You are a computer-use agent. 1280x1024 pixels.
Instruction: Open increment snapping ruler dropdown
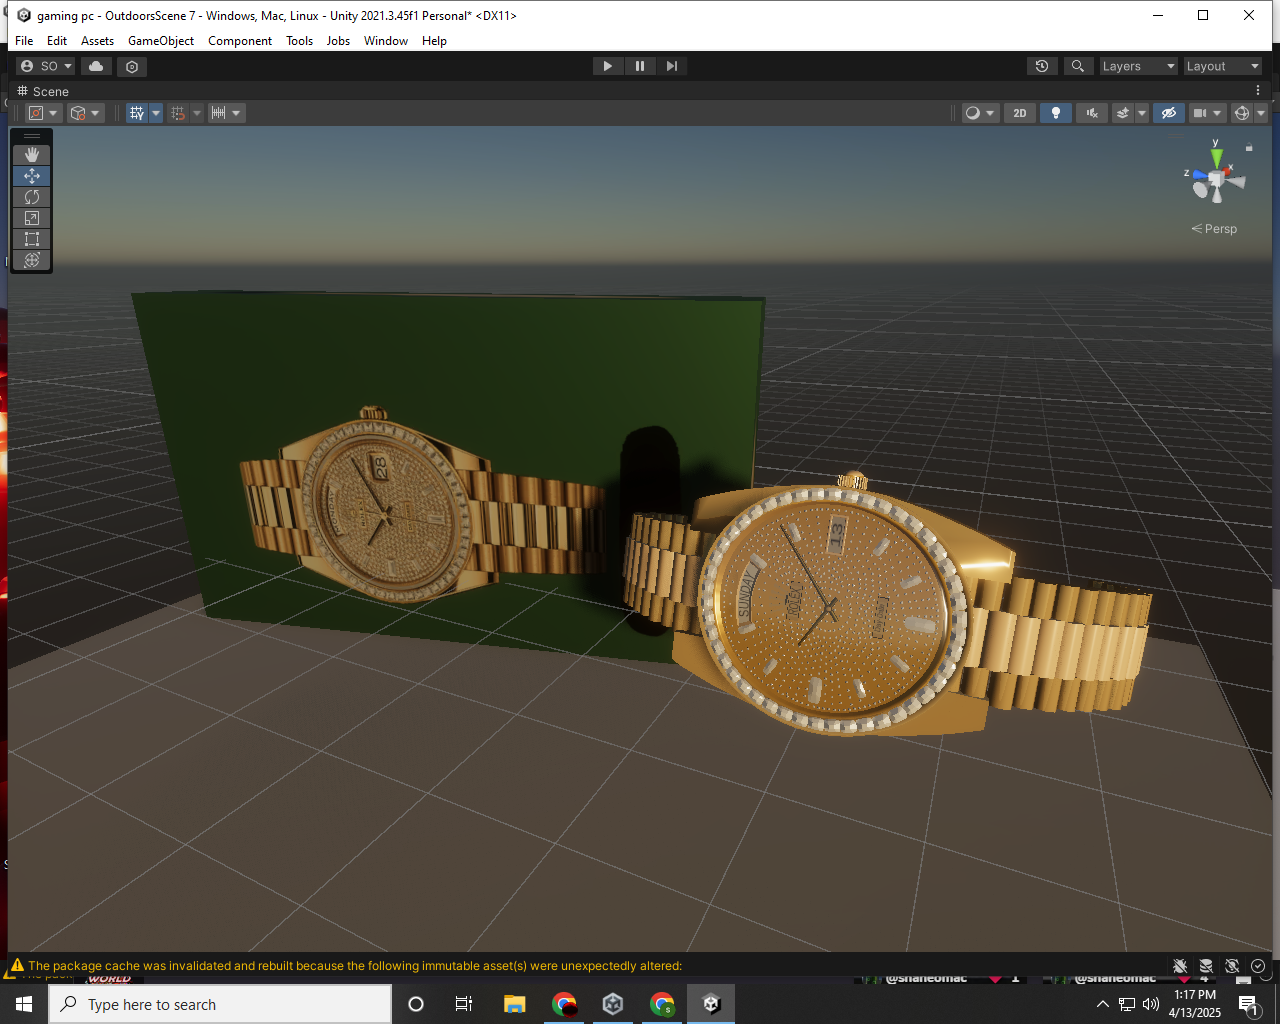[x=226, y=113]
